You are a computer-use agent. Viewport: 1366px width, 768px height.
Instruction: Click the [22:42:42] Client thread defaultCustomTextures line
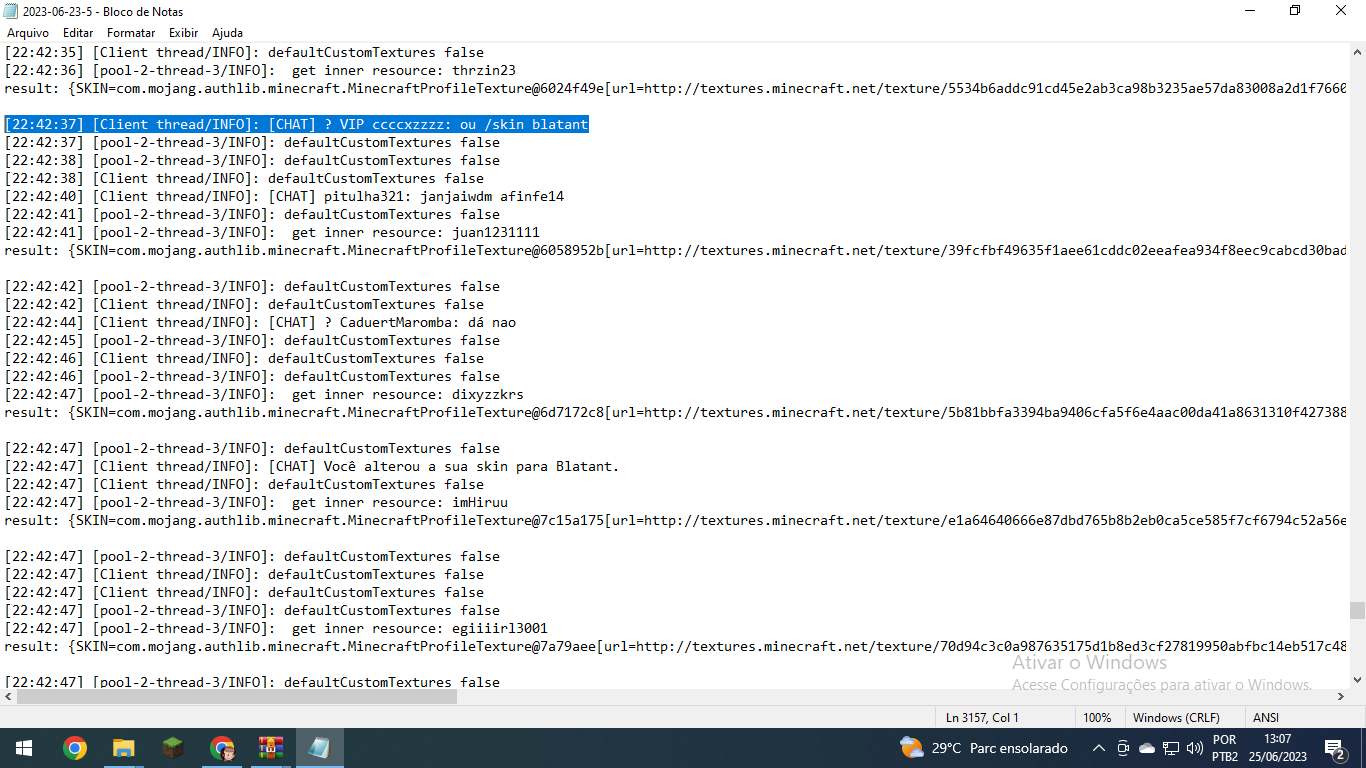pyautogui.click(x=244, y=304)
